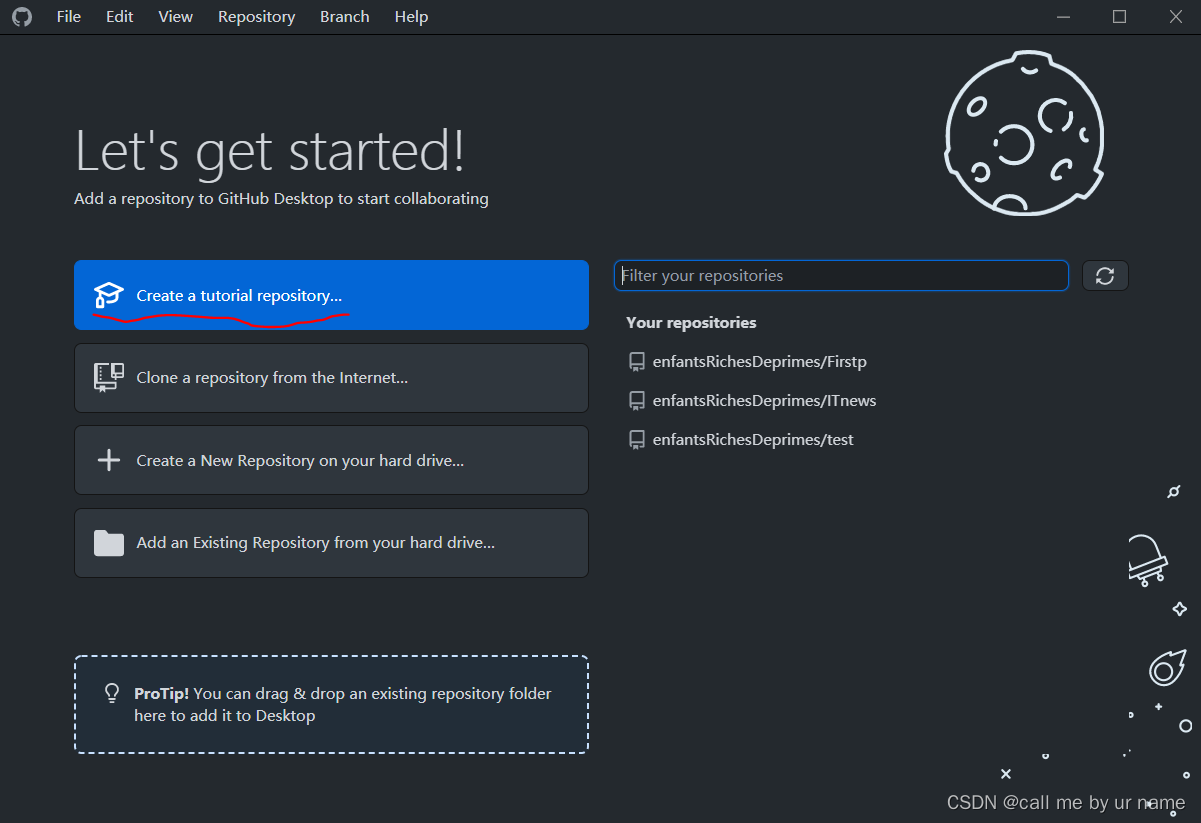The height and width of the screenshot is (823, 1201).
Task: Click the GitHub logo in the title bar
Action: 22,16
